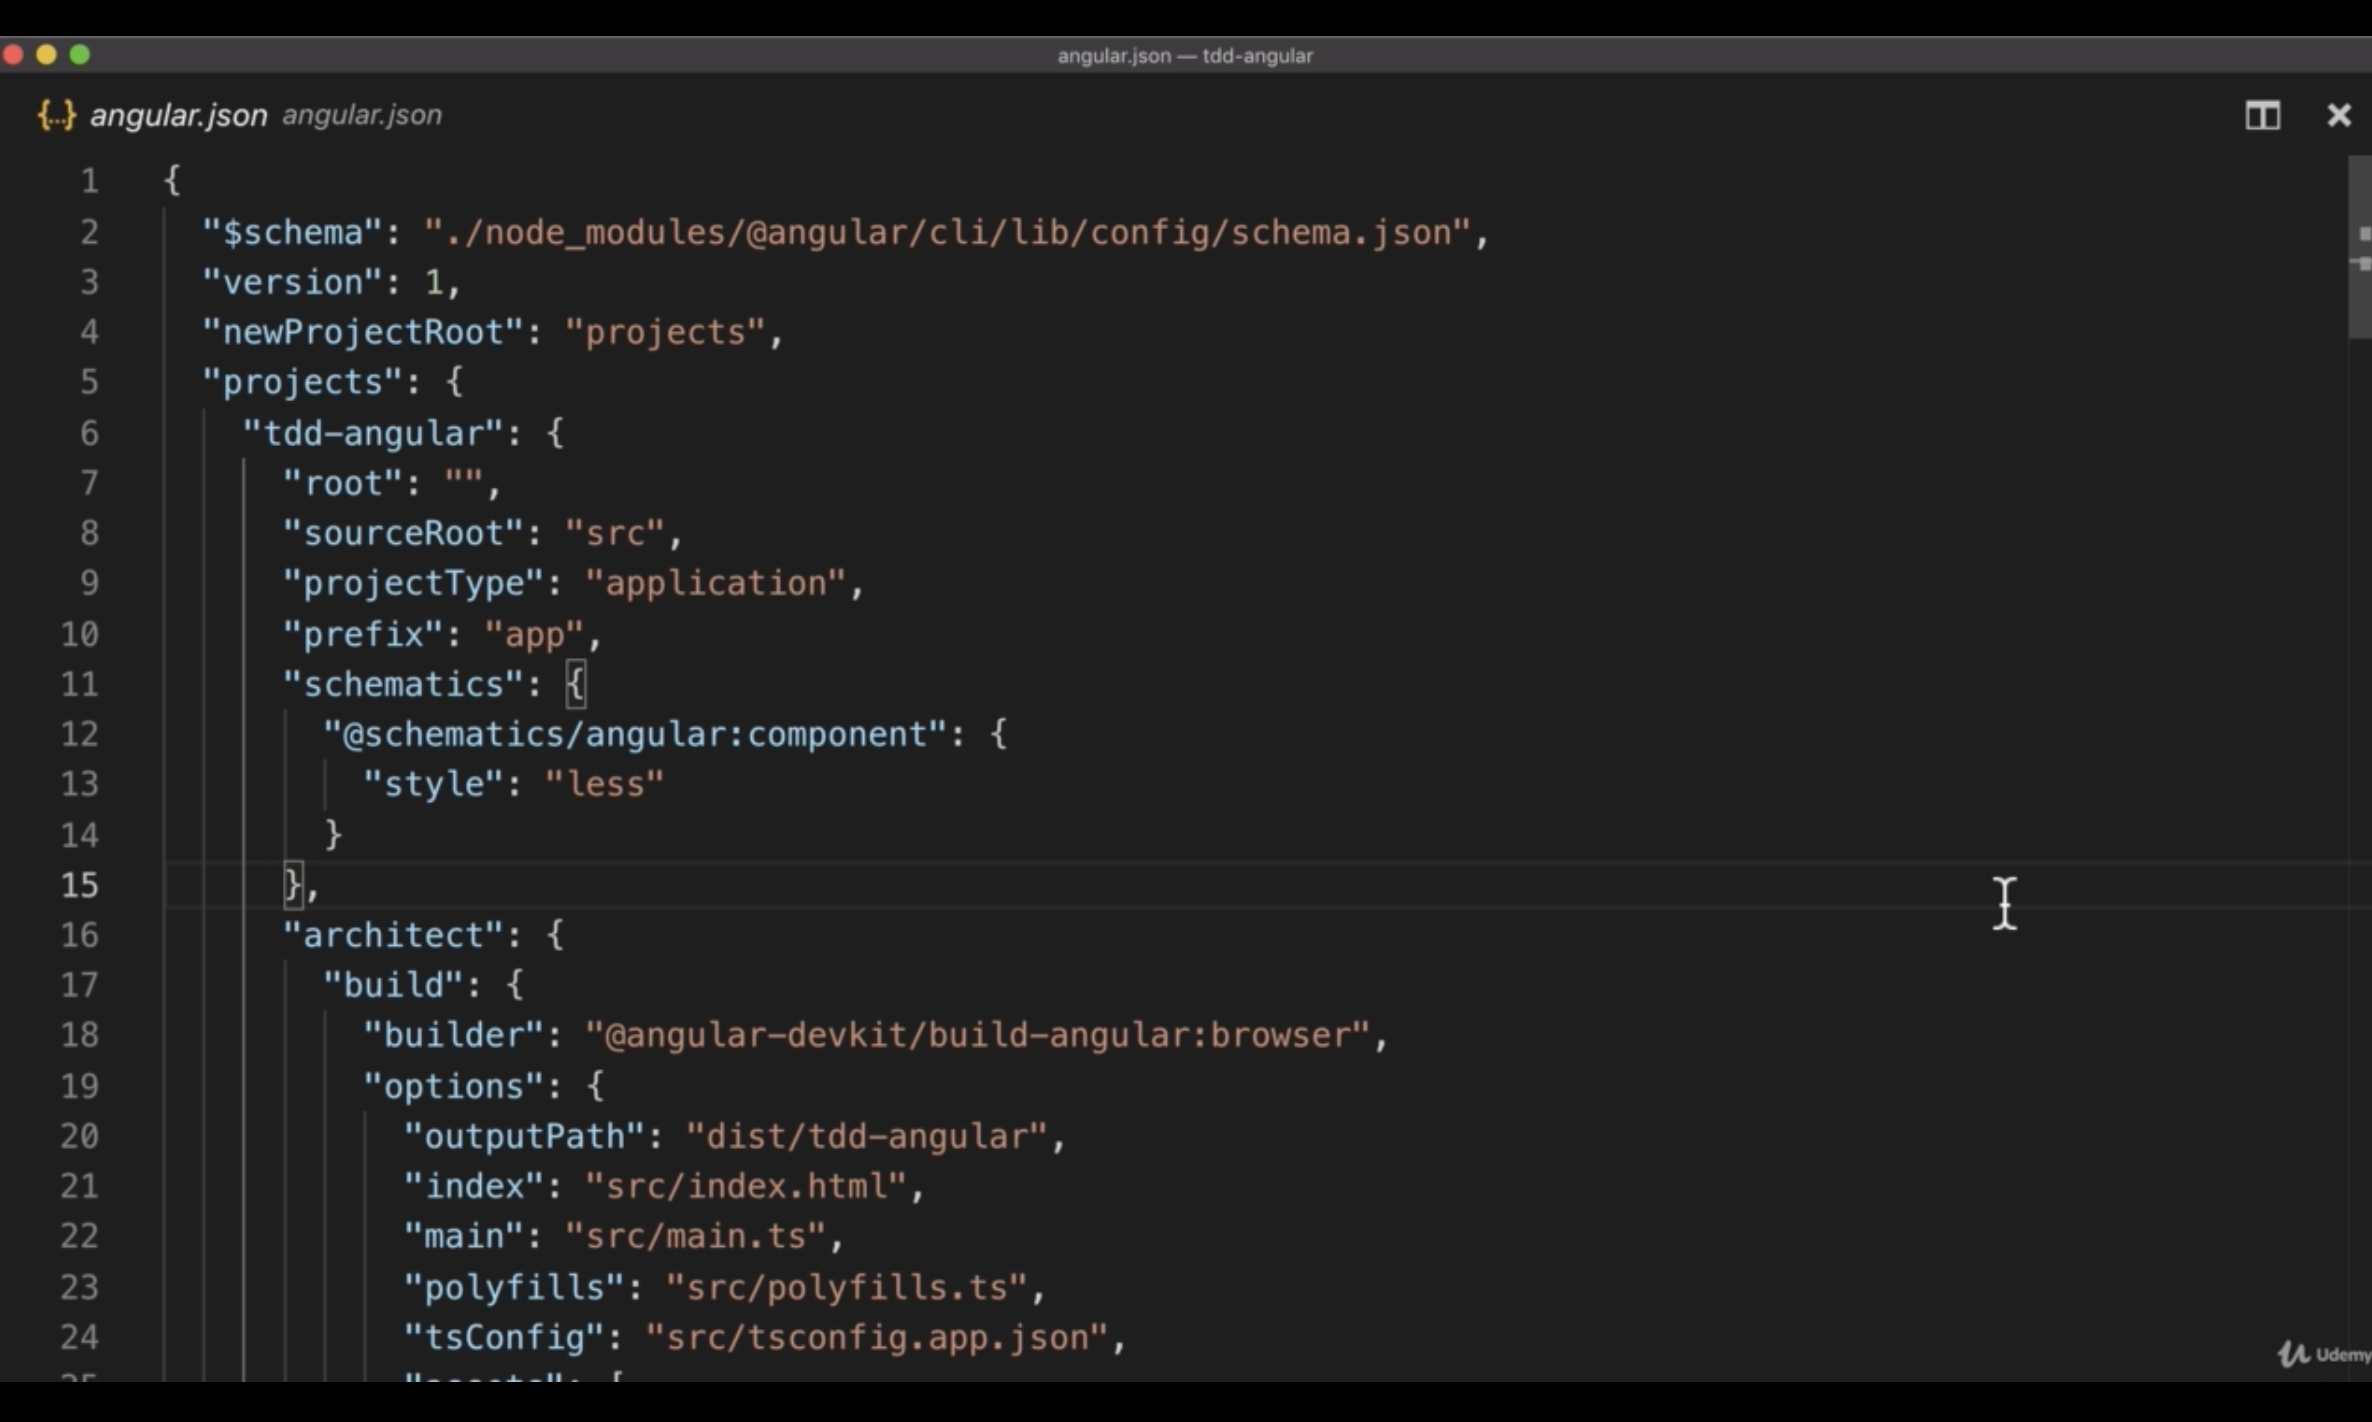This screenshot has height=1422, width=2372.
Task: Click the yellow minimize window button
Action: pos(46,55)
